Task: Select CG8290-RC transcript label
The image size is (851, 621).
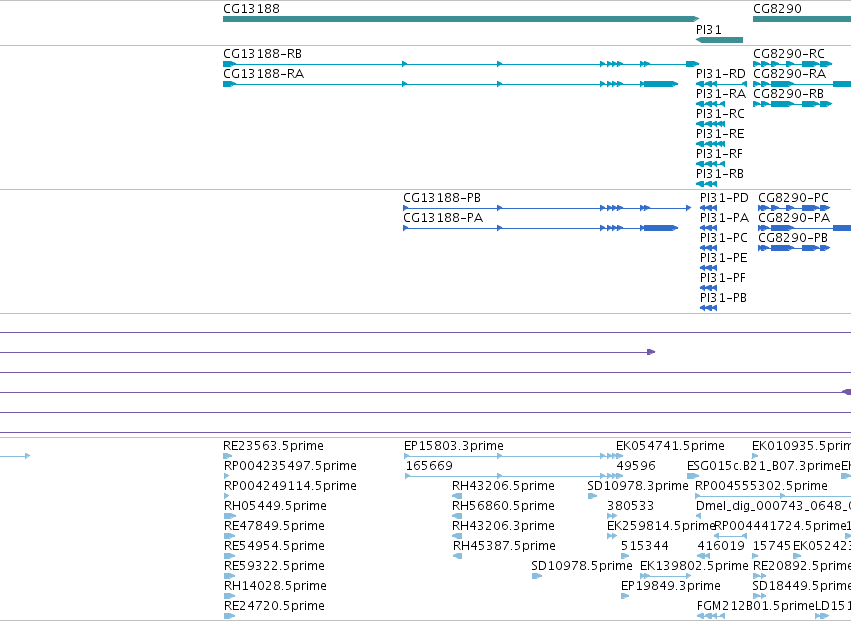Action: pyautogui.click(x=789, y=54)
